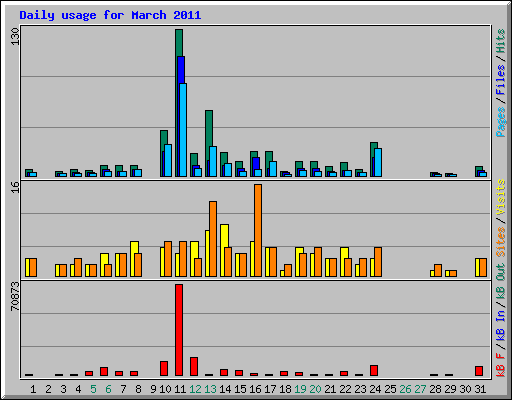Click day '16' on the x-axis
Screen dimensions: 512x400
coord(255,389)
